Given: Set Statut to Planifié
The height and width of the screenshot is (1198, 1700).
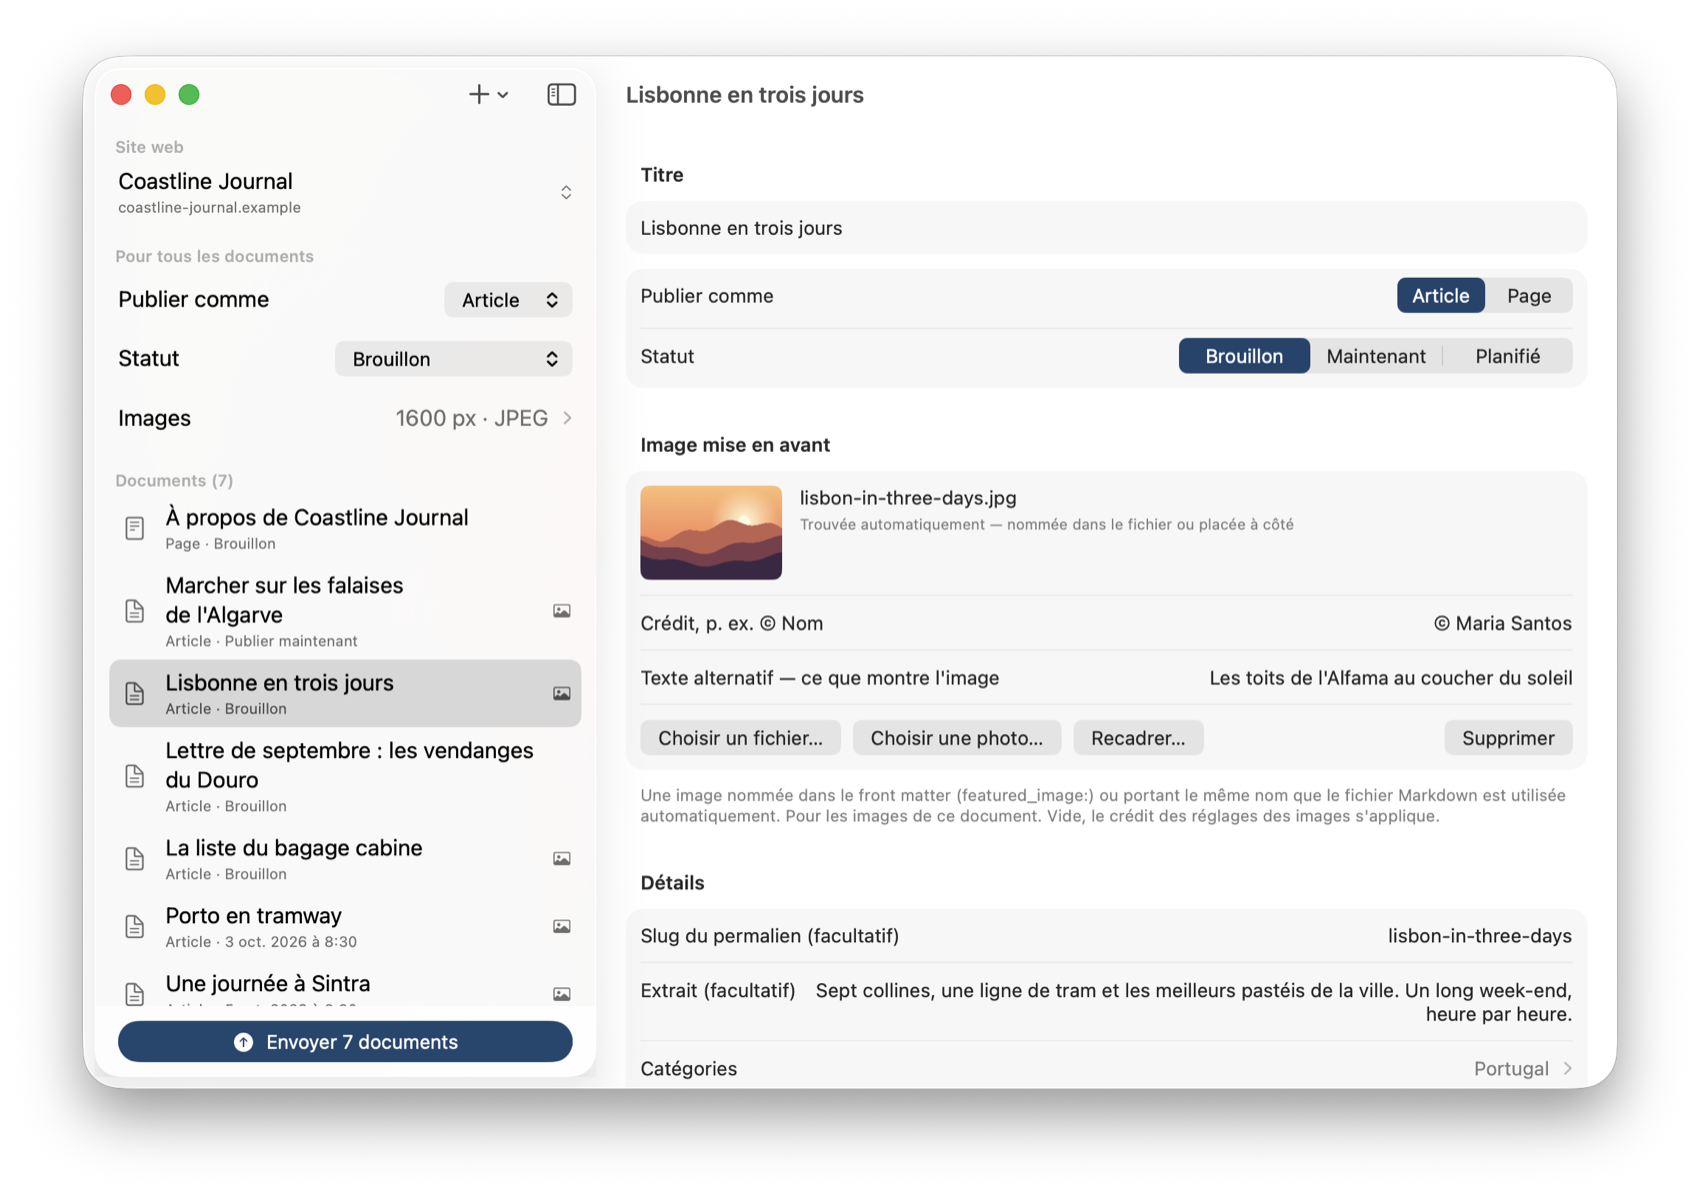Looking at the screenshot, I should 1508,356.
